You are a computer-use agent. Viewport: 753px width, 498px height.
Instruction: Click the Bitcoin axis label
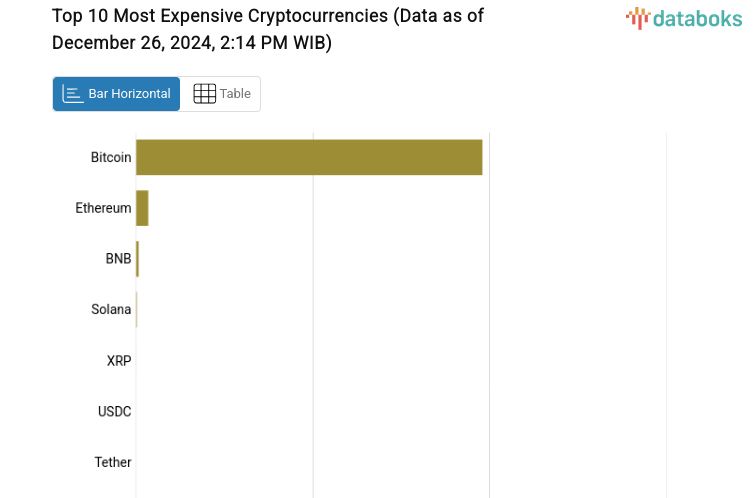[111, 157]
